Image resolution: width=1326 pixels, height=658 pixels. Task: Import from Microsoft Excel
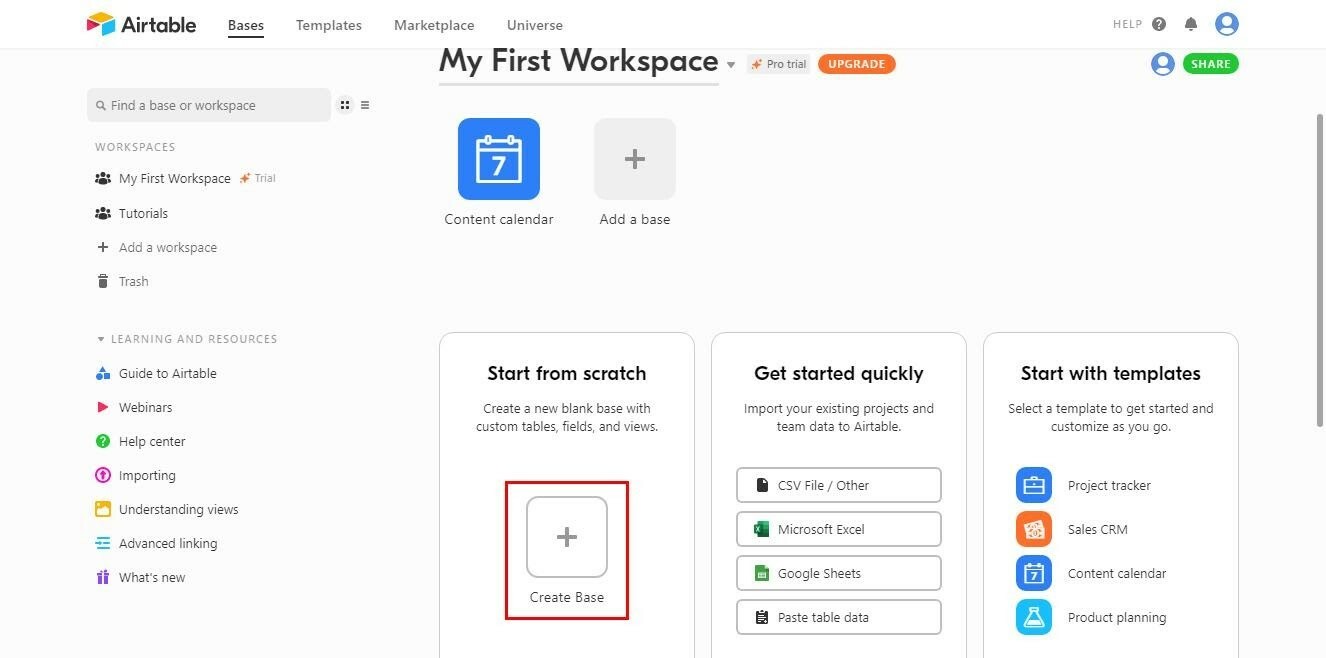pyautogui.click(x=839, y=529)
